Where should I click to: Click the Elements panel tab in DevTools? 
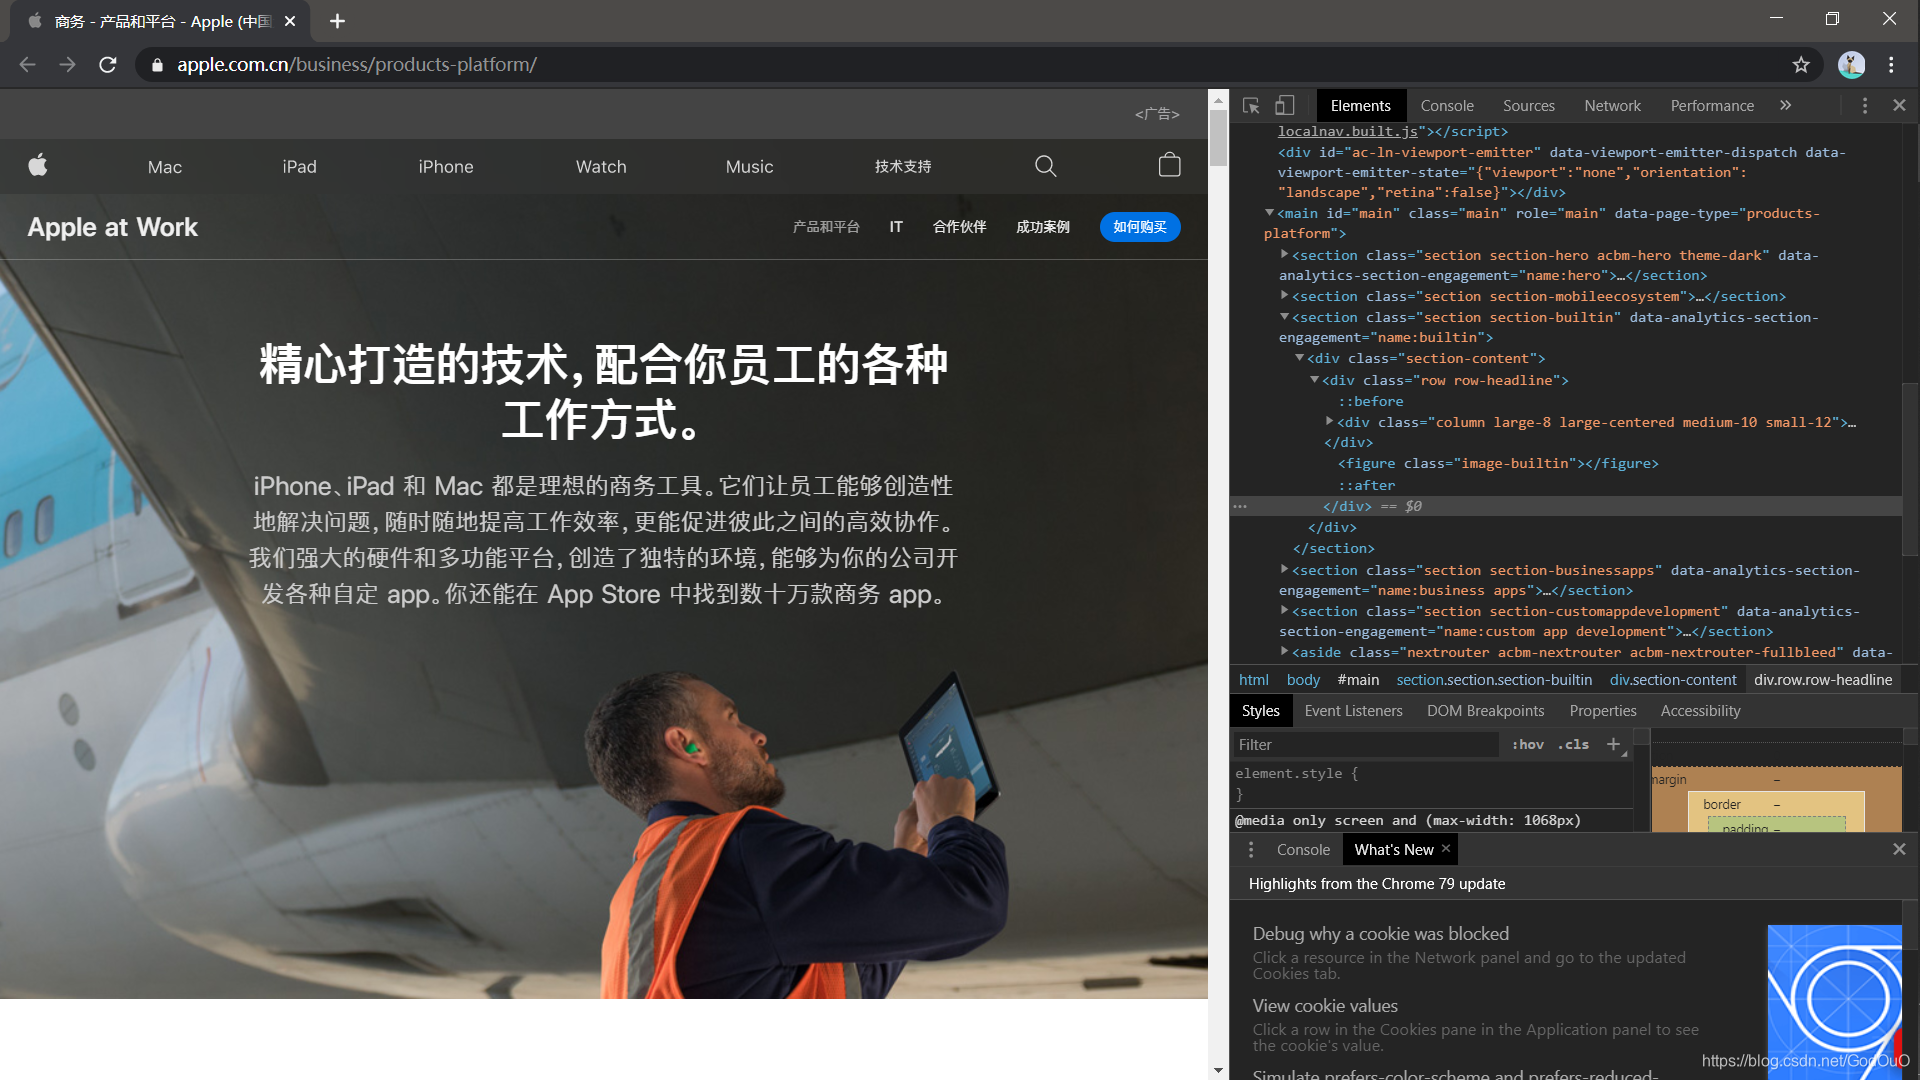[x=1361, y=105]
